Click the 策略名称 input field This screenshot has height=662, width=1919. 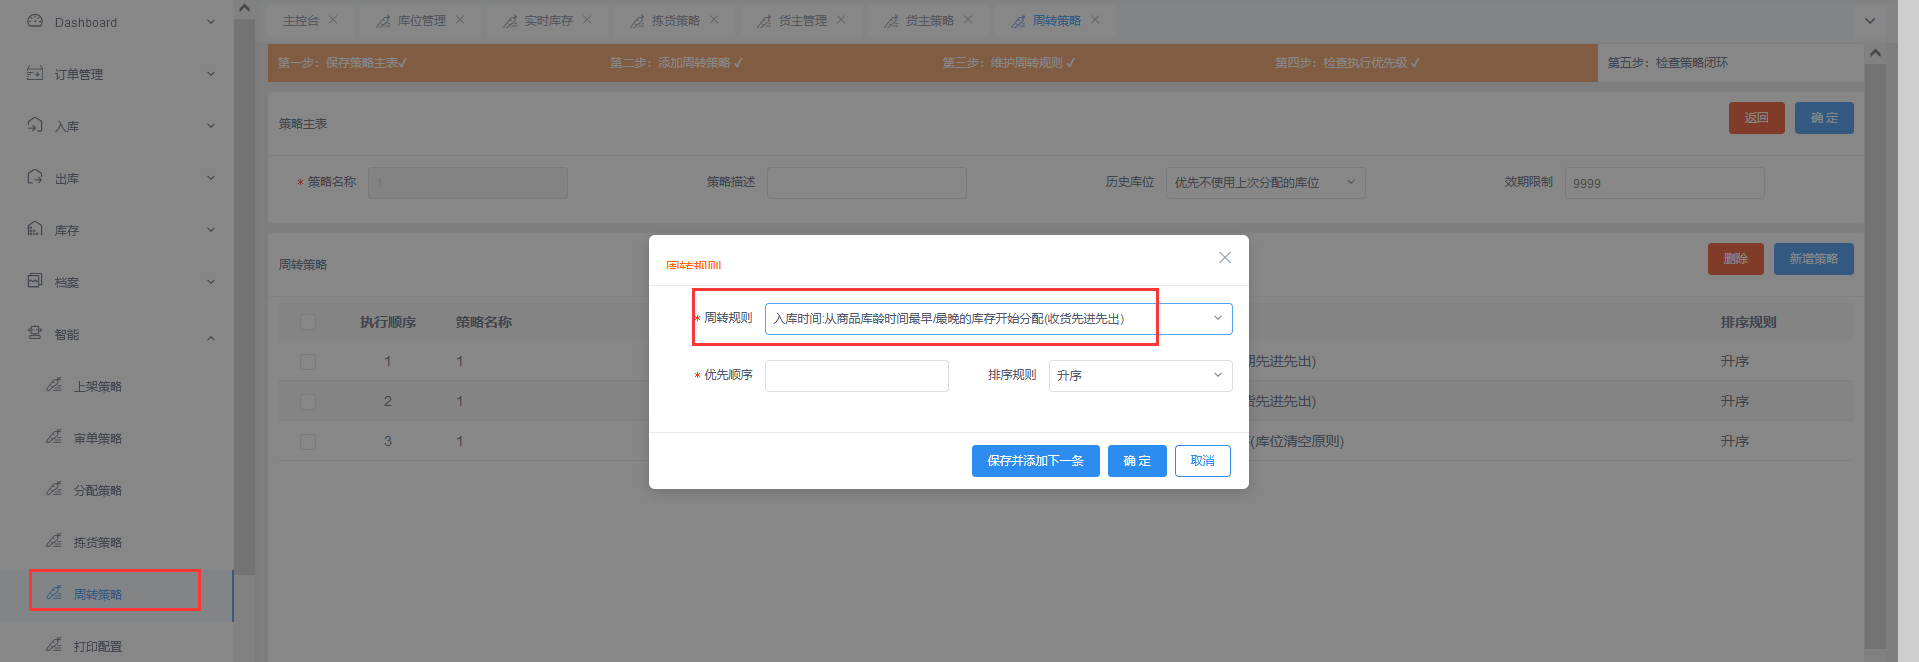pos(468,183)
